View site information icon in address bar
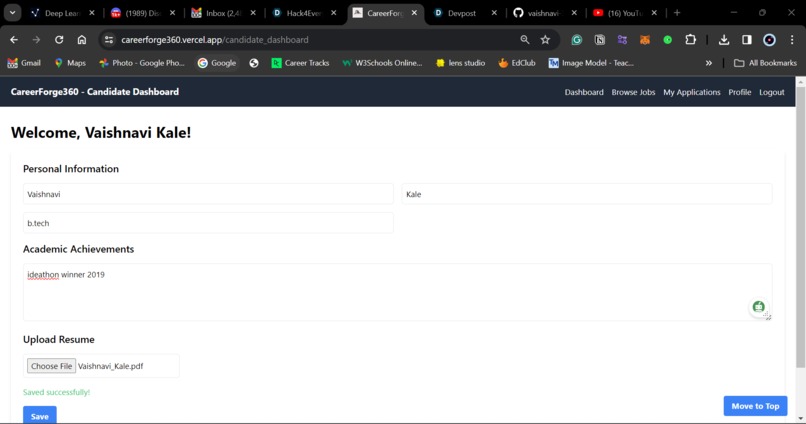The width and height of the screenshot is (806, 424). click(x=108, y=40)
